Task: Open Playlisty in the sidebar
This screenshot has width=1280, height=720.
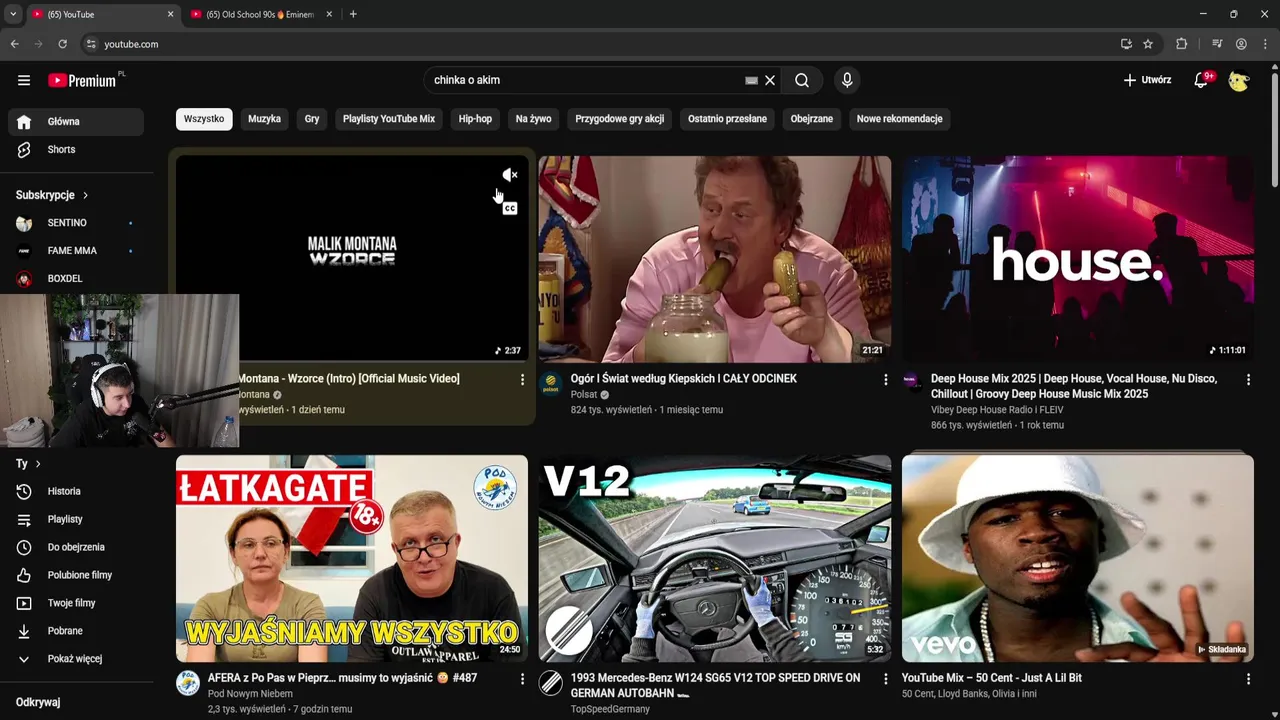Action: click(76, 519)
